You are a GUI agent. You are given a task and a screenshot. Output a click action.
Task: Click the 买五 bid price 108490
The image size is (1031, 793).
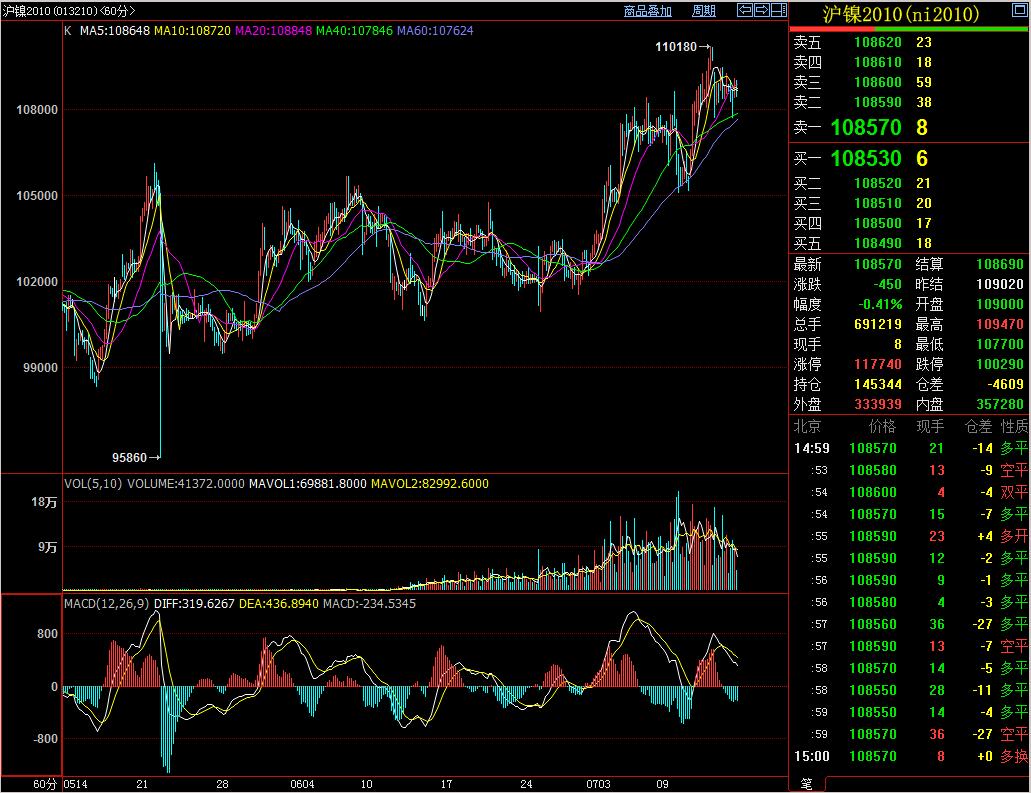click(878, 243)
